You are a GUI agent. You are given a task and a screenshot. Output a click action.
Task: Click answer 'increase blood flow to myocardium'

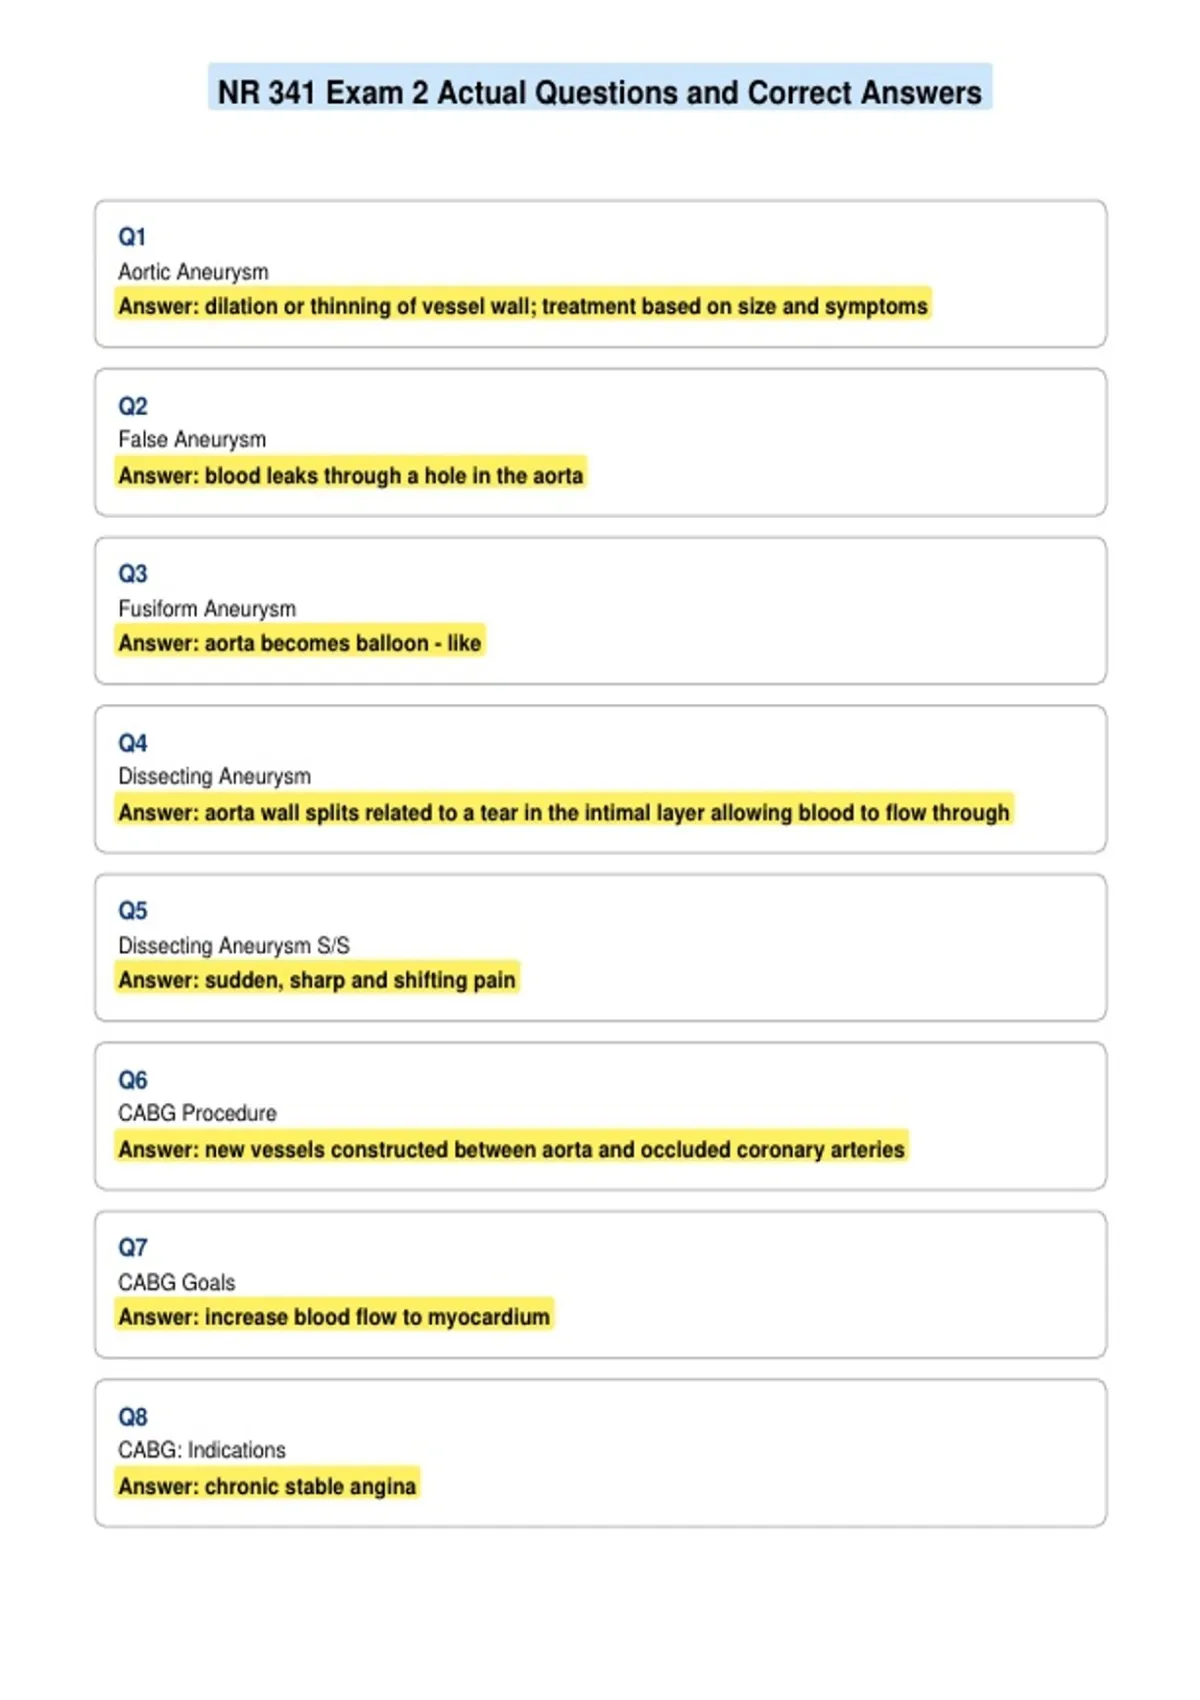click(x=334, y=1317)
